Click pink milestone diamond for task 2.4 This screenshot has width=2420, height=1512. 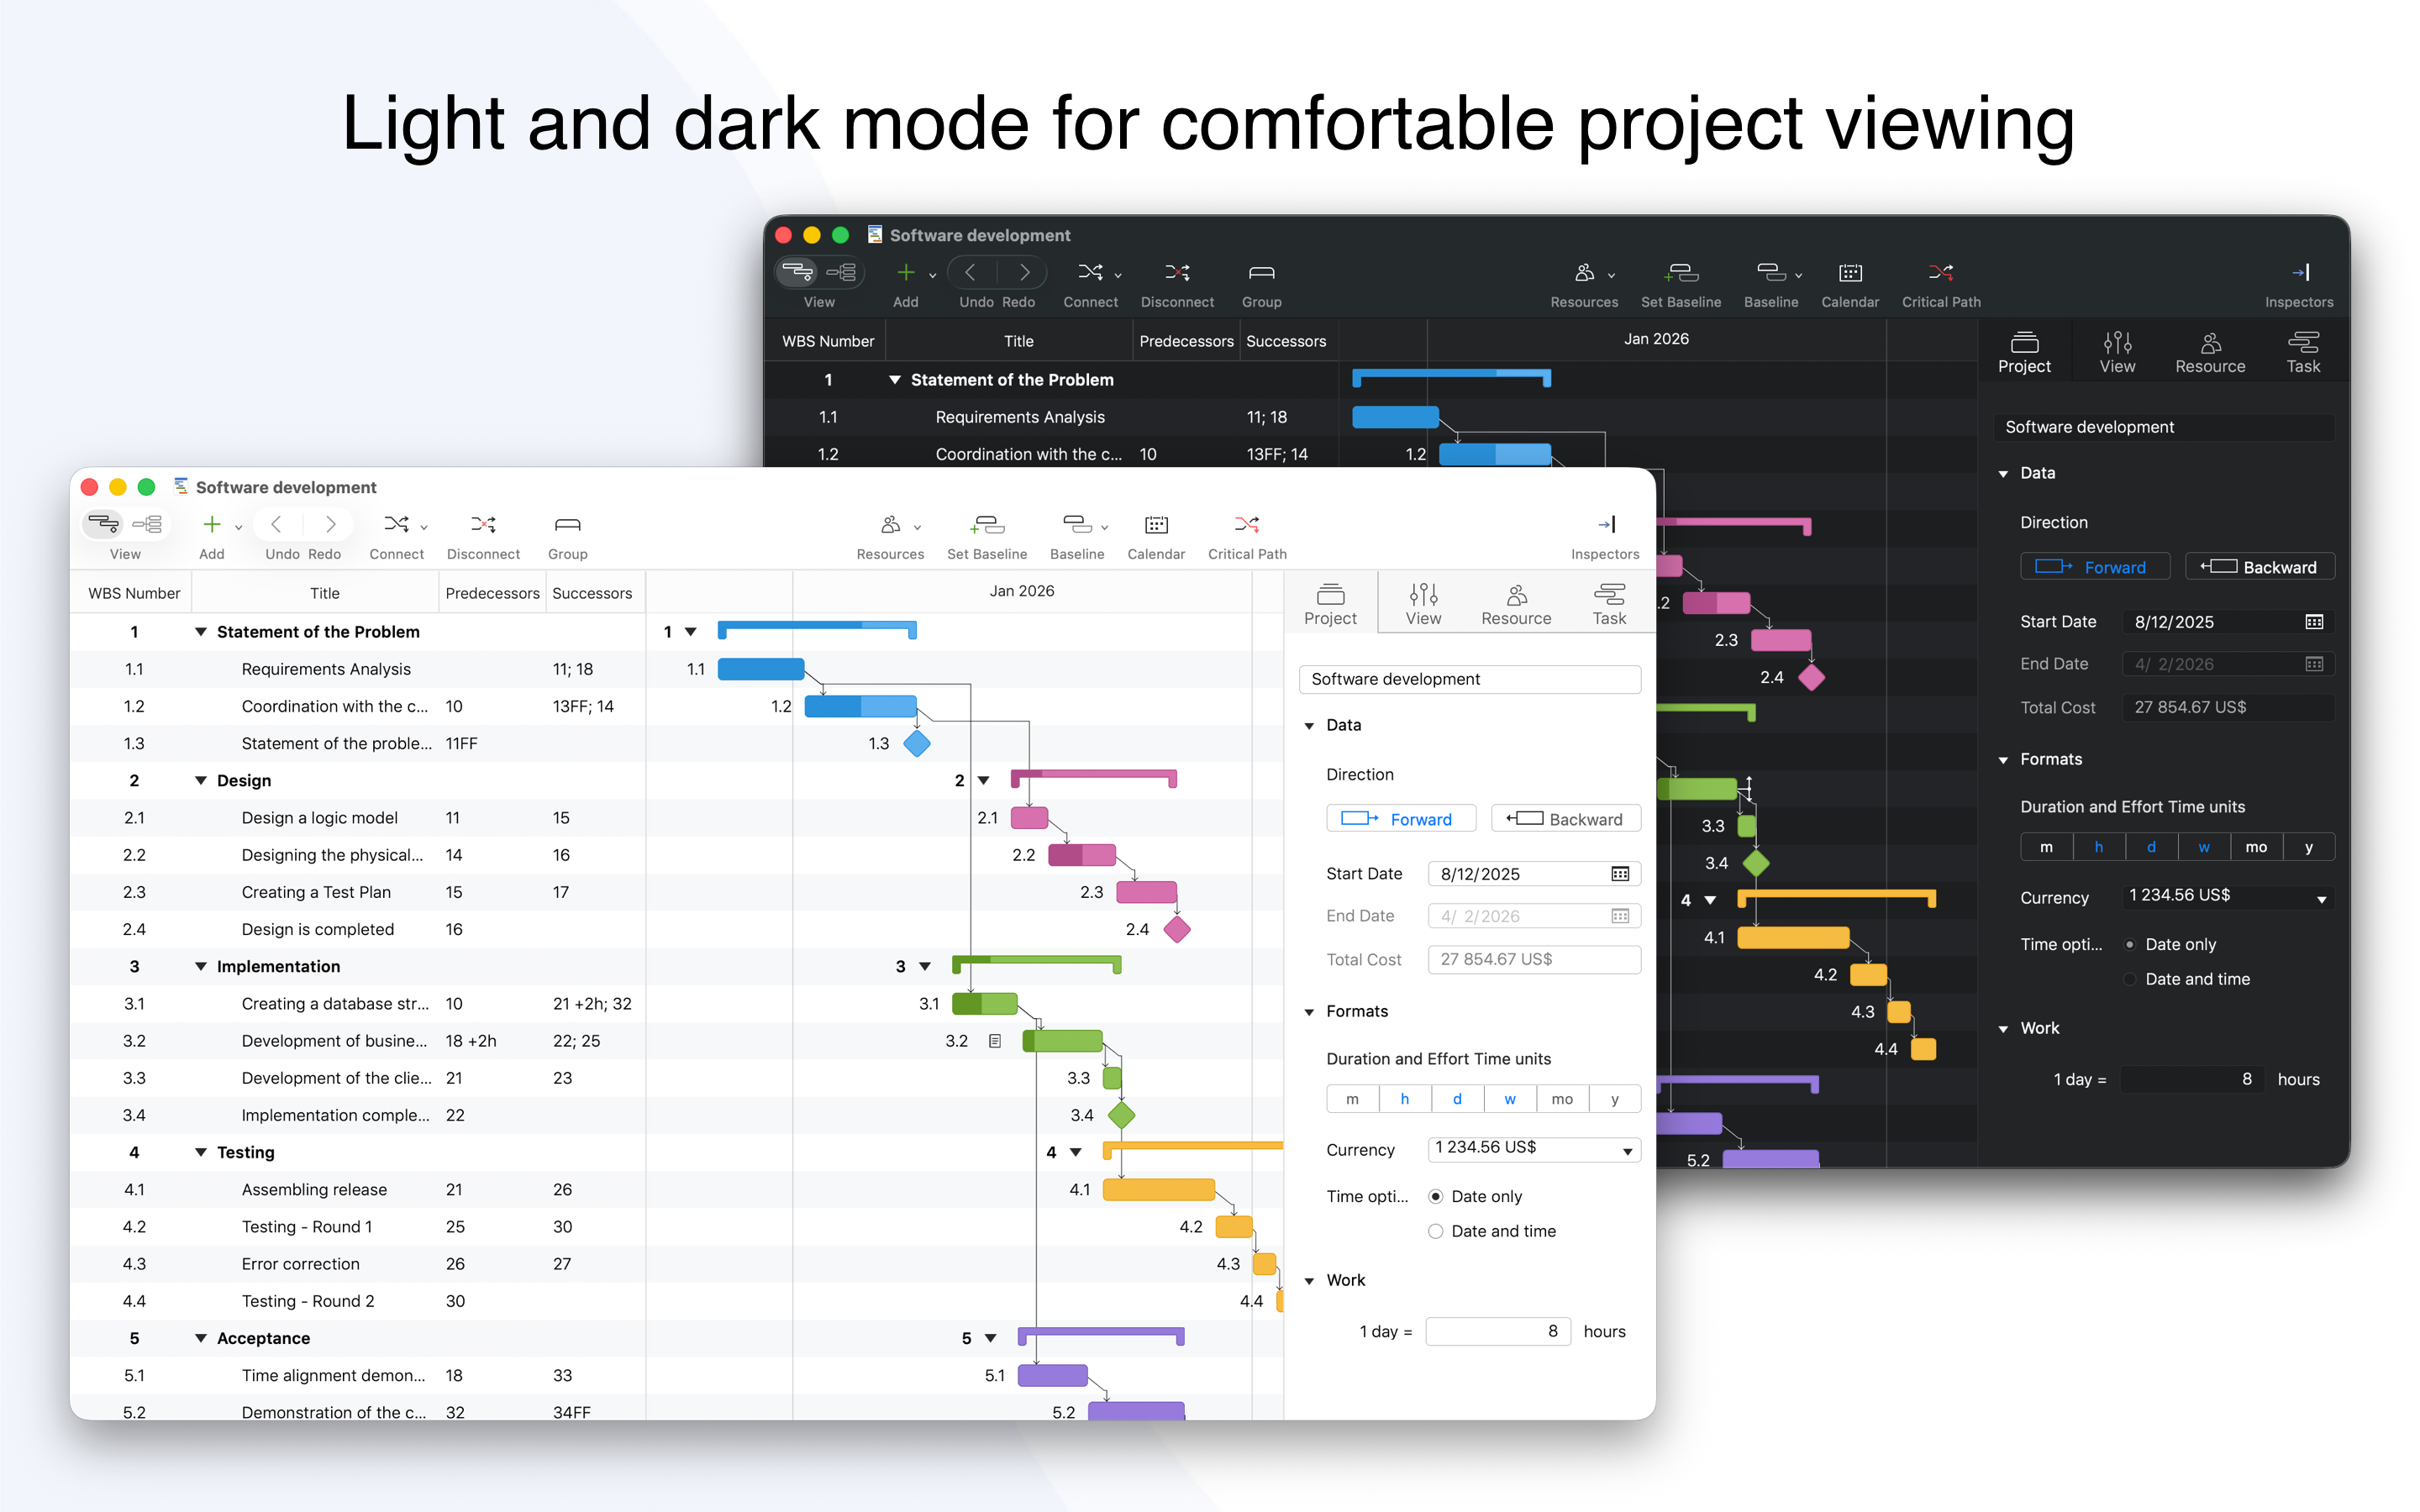(1177, 929)
